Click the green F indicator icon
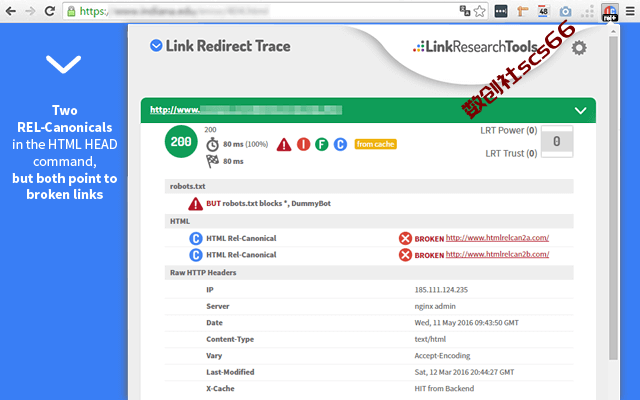The height and width of the screenshot is (400, 640). click(x=322, y=144)
